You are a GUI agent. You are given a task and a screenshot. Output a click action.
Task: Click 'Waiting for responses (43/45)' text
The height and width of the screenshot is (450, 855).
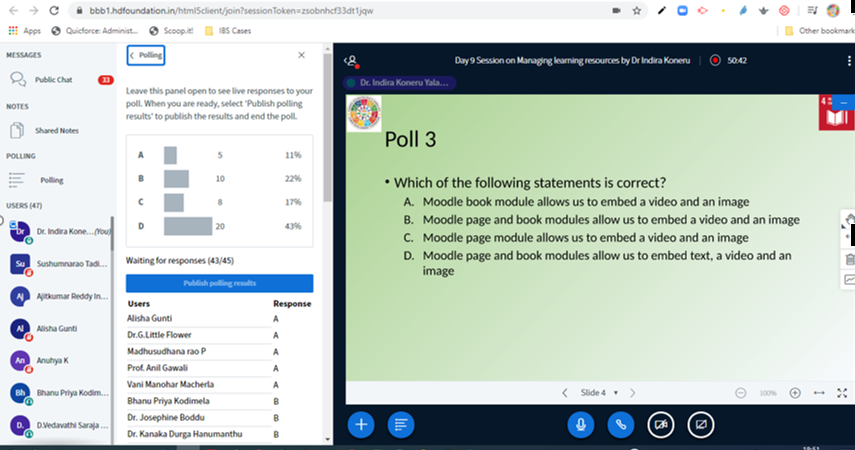[180, 261]
